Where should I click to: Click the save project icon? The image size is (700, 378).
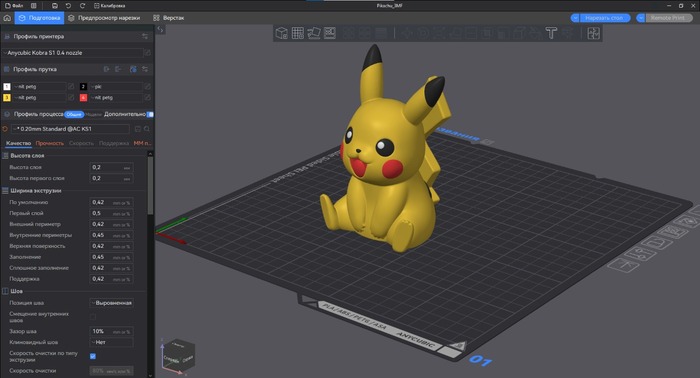[x=54, y=6]
